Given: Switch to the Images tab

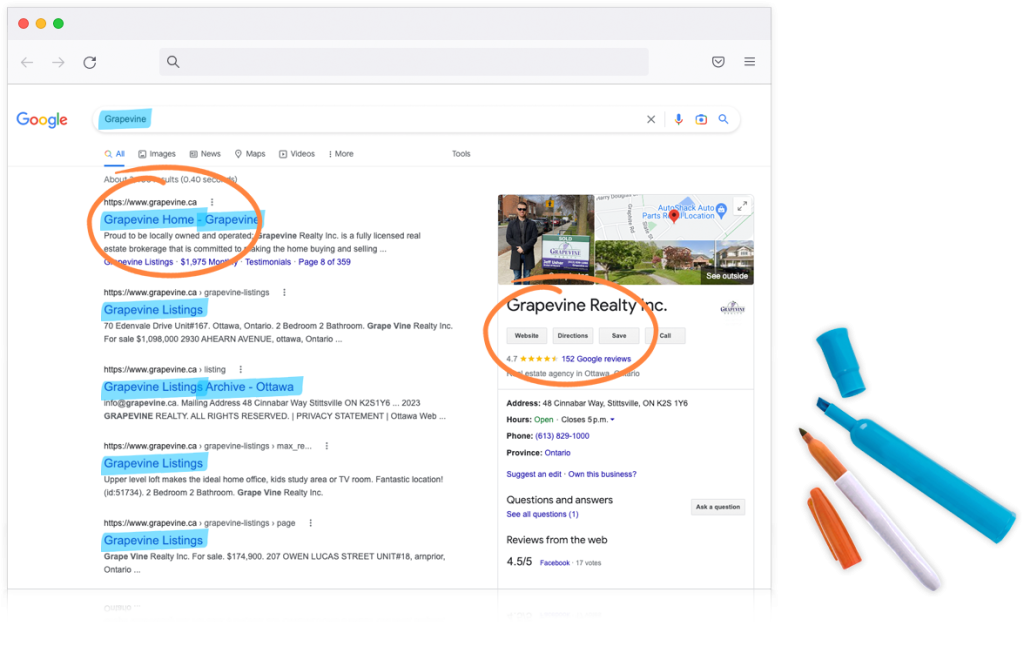Looking at the screenshot, I should tap(156, 154).
